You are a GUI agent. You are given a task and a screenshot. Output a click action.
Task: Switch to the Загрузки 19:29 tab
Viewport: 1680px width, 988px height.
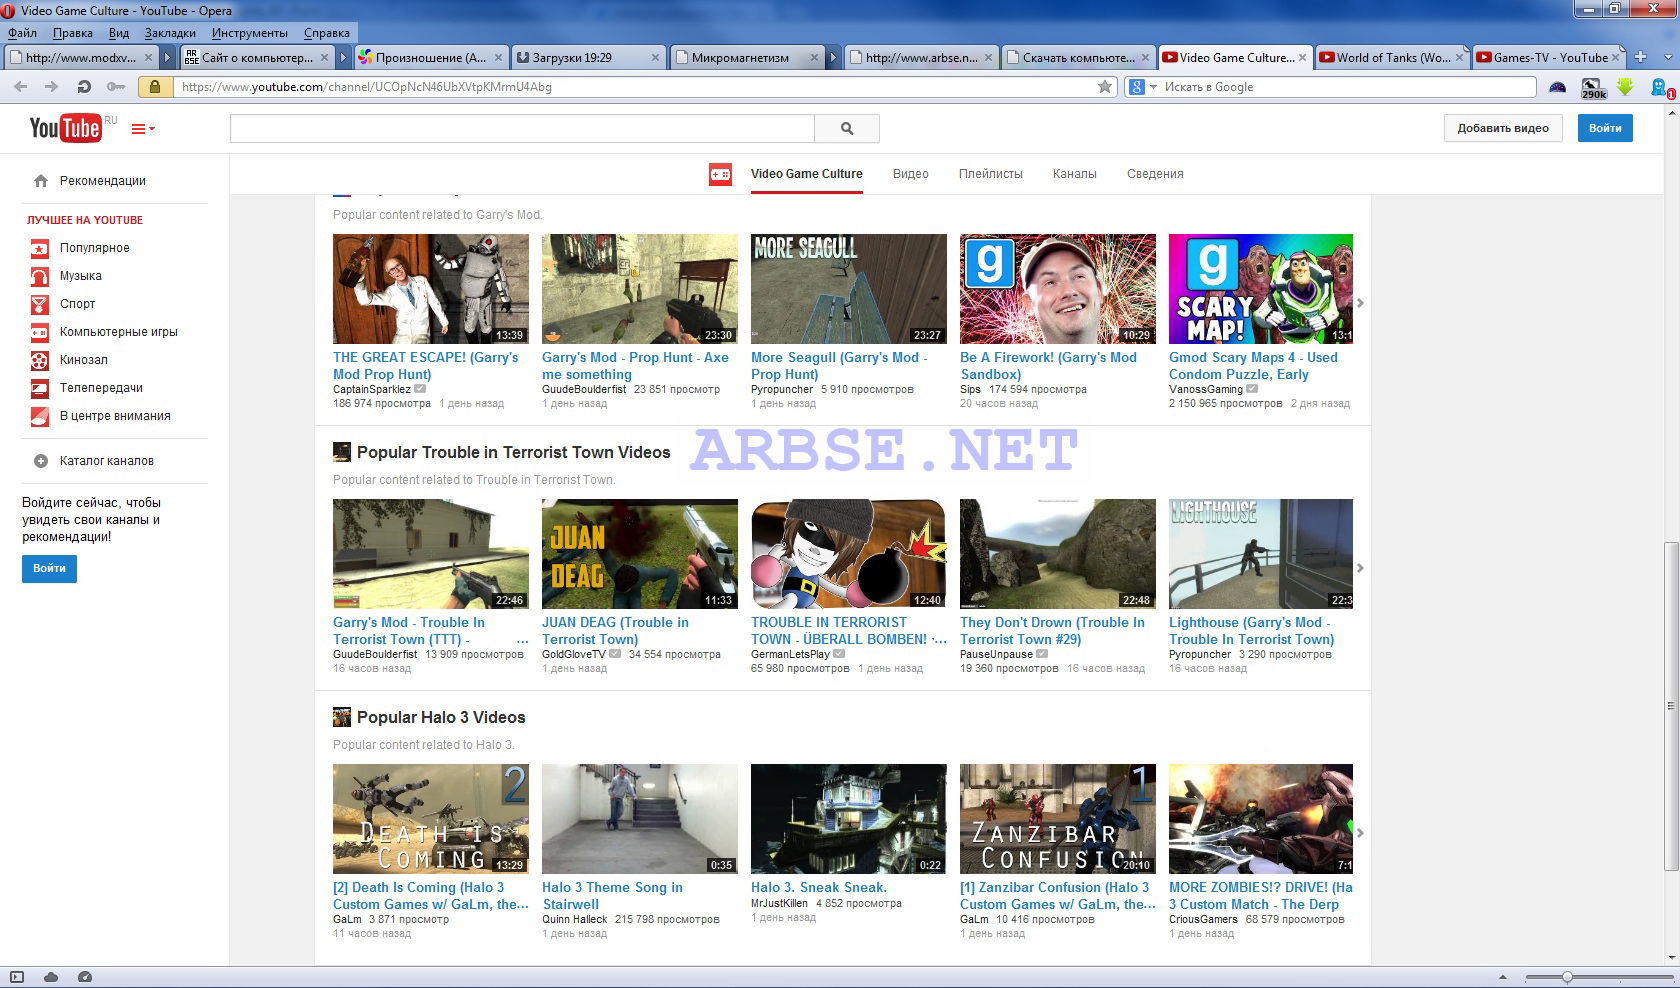pyautogui.click(x=587, y=57)
